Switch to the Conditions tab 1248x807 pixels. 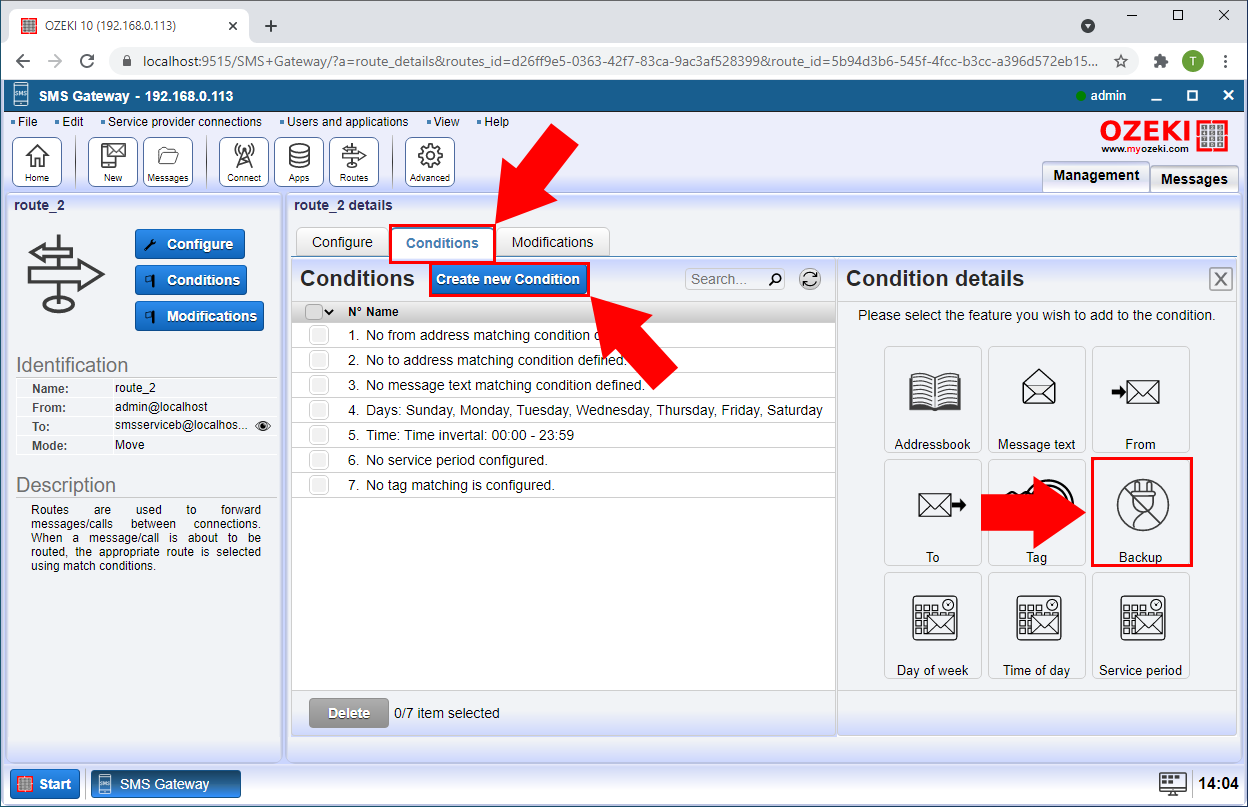click(442, 243)
